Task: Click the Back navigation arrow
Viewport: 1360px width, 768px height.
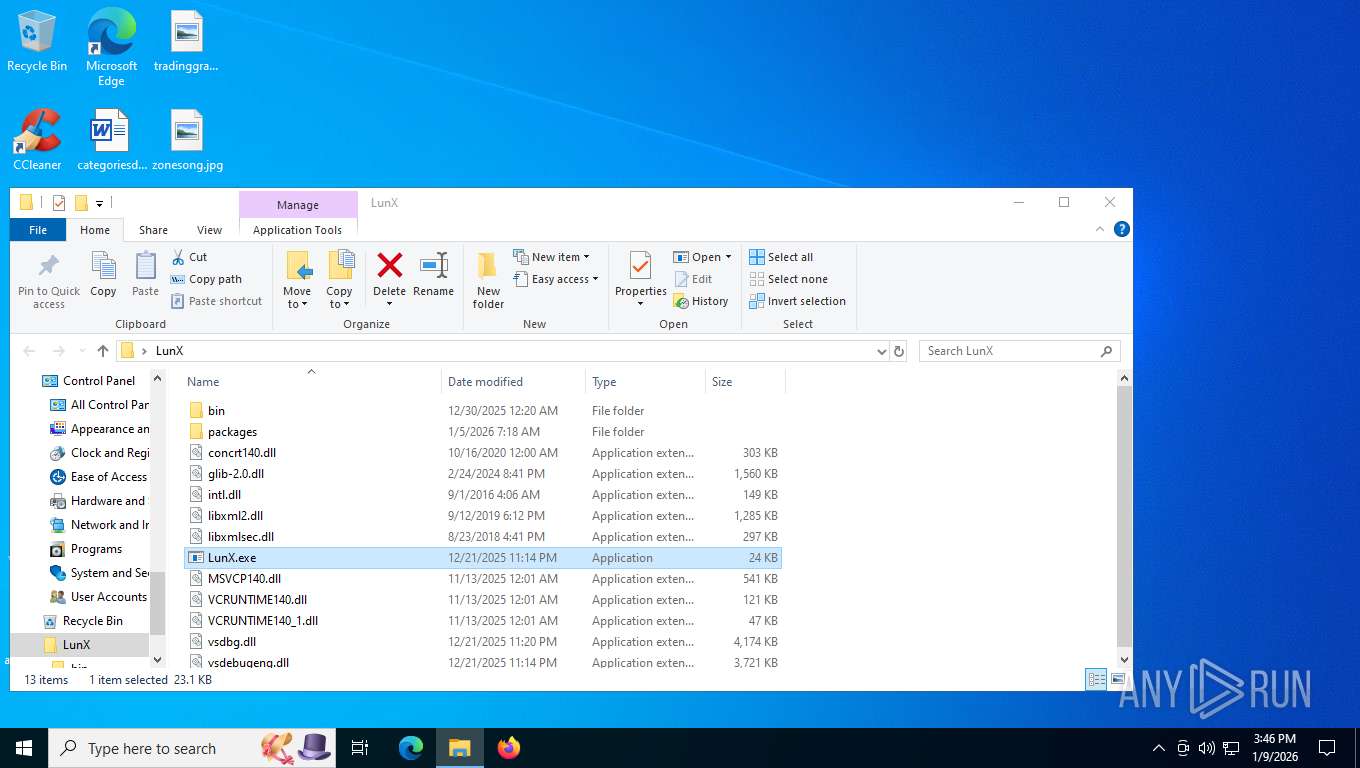Action: coord(29,351)
